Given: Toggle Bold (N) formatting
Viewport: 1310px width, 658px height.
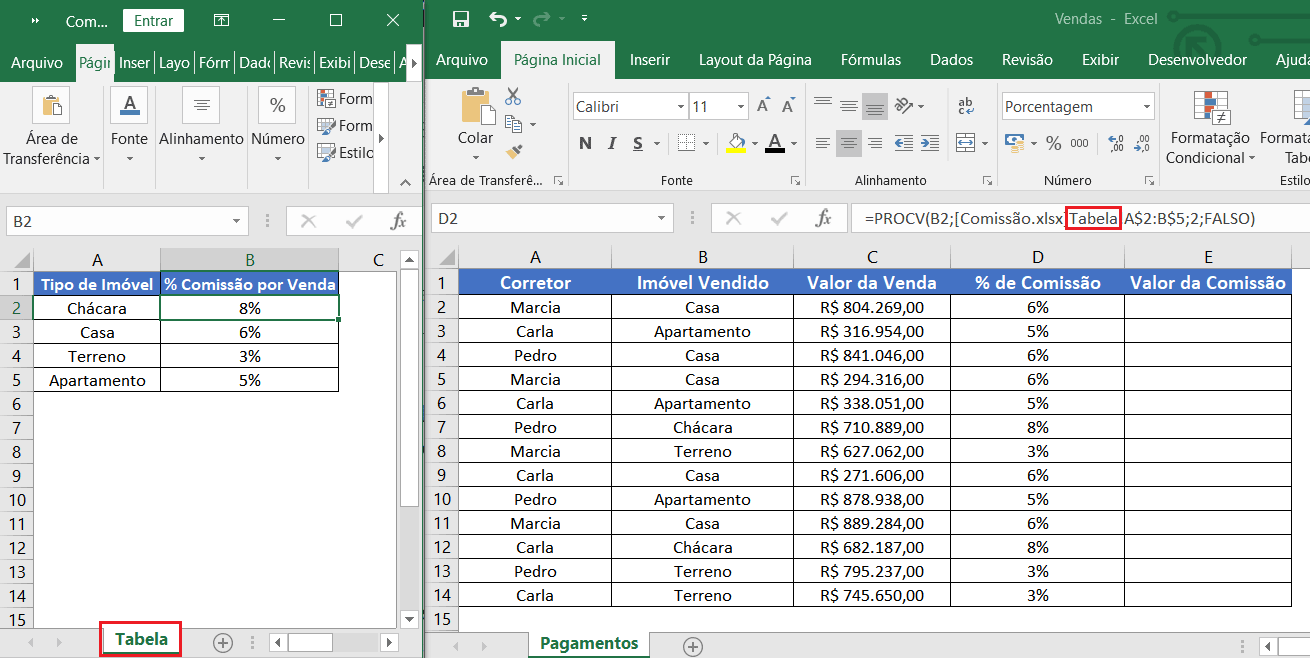Looking at the screenshot, I should [x=585, y=143].
